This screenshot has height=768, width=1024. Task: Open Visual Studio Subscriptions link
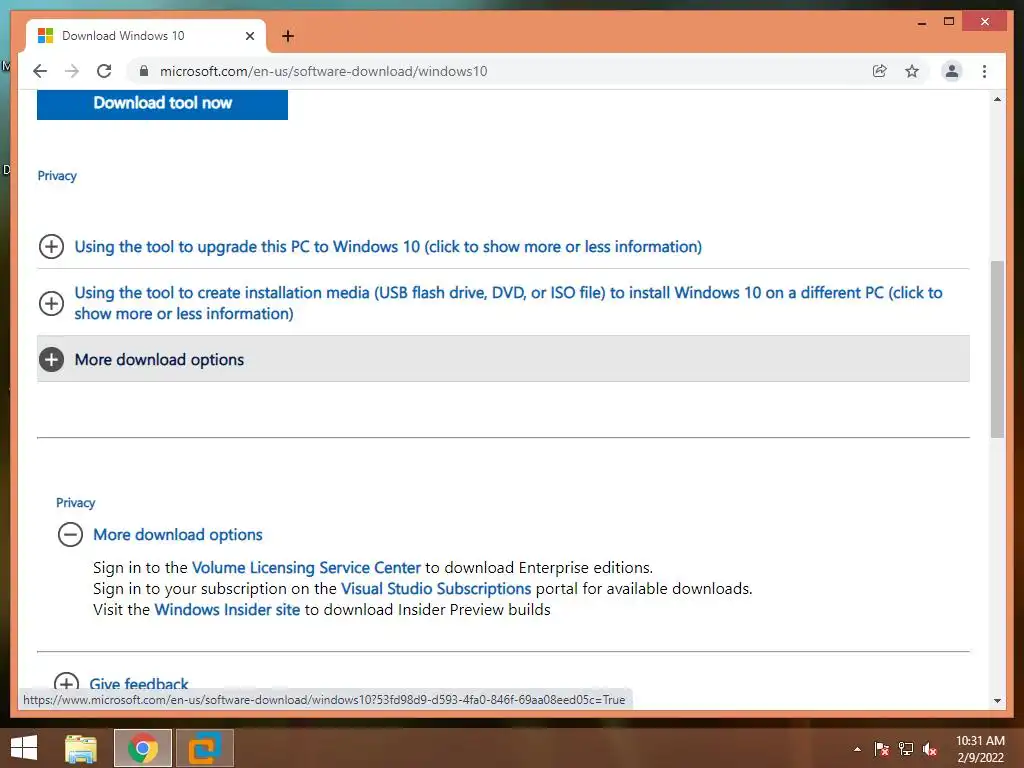tap(436, 588)
